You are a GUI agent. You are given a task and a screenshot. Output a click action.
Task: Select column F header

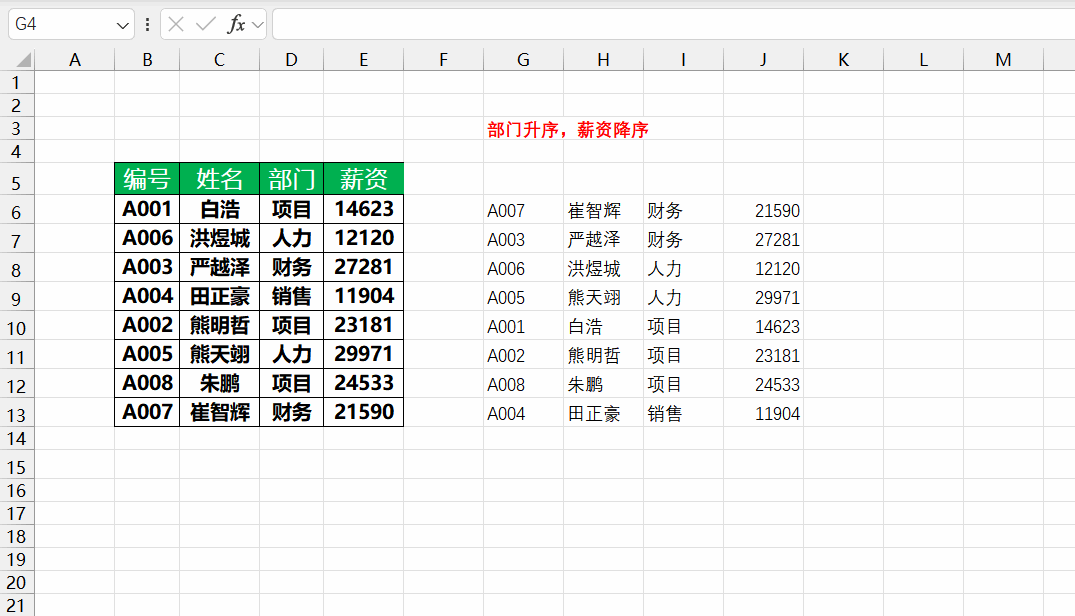444,60
